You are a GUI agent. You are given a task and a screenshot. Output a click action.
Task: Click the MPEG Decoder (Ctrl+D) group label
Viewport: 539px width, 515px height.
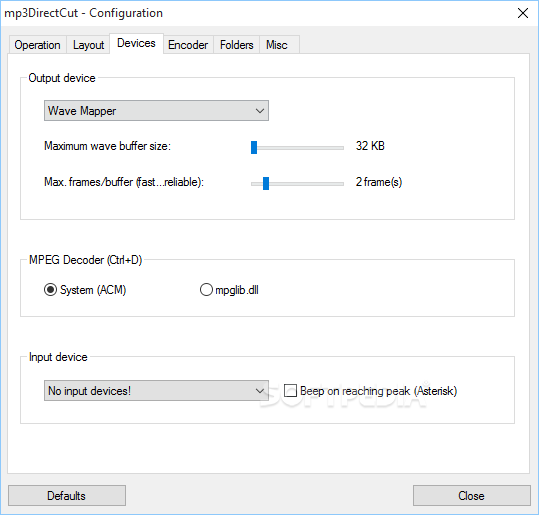point(85,260)
